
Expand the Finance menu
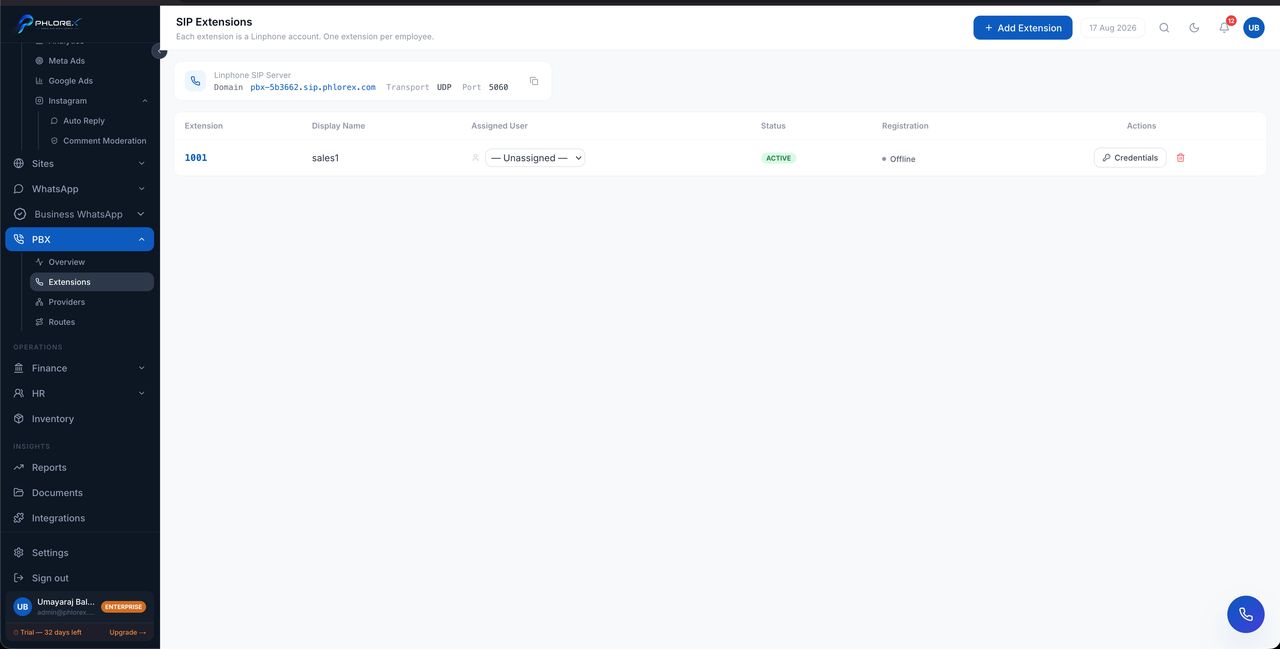(x=79, y=368)
